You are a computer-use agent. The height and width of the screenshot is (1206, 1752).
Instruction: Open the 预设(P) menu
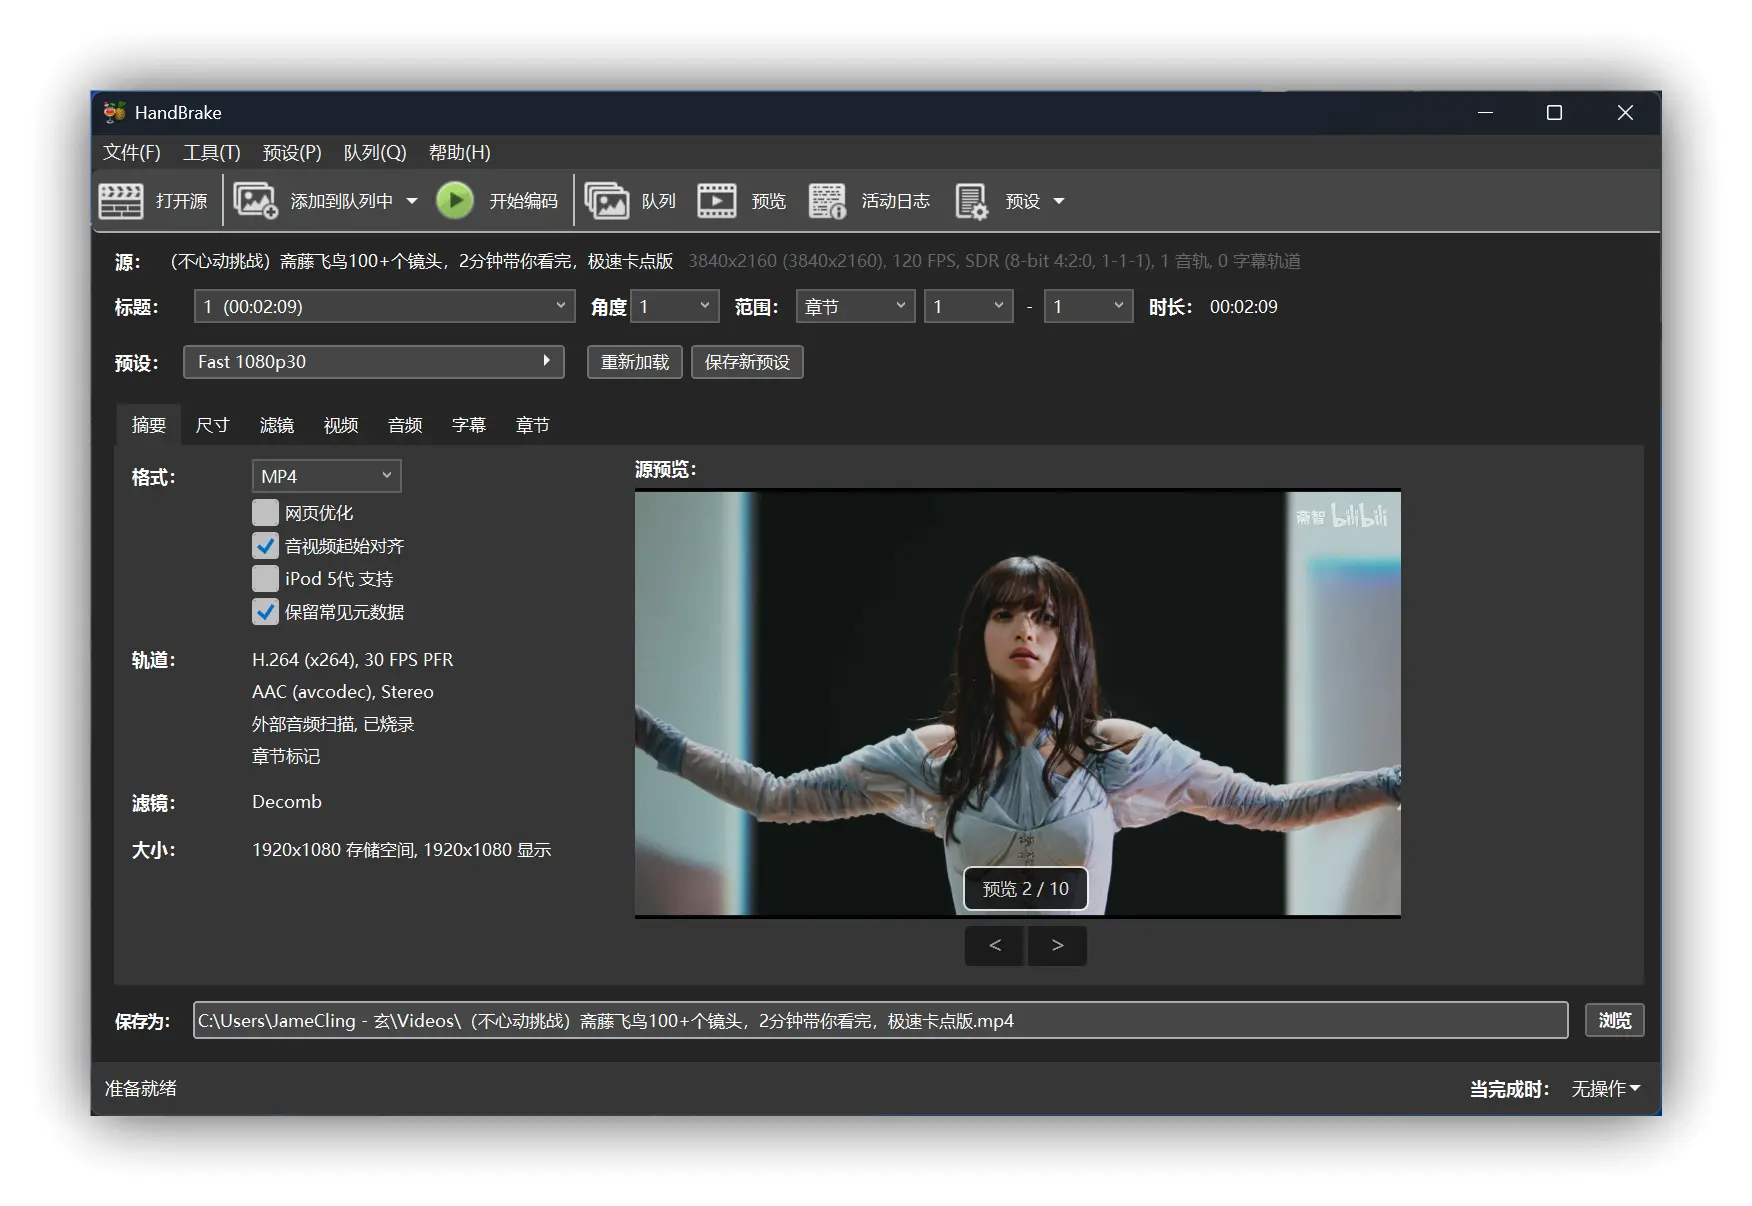tap(292, 152)
